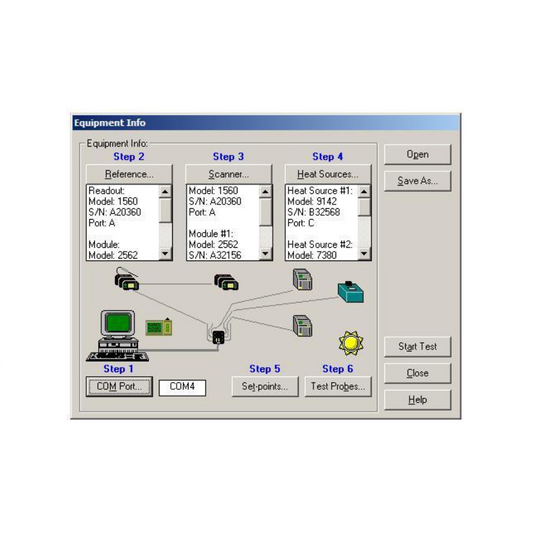Click the scanner modules icon
Screen dimensions: 533x533
click(226, 282)
